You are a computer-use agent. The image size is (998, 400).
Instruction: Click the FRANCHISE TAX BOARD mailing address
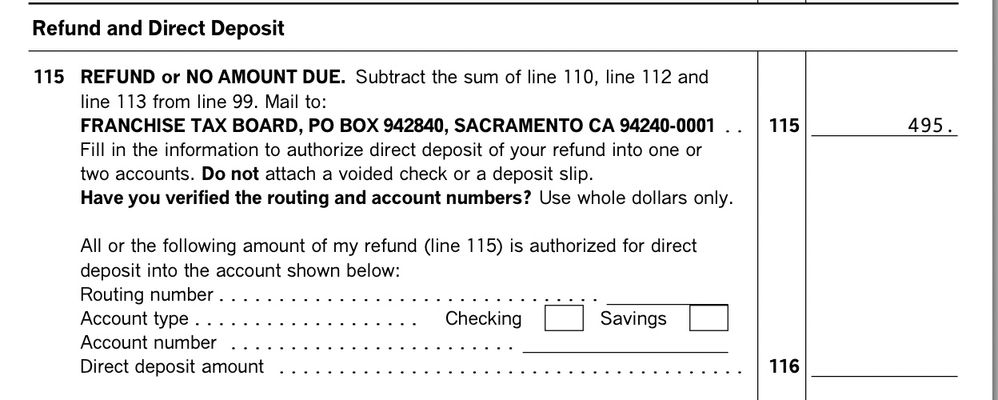tap(397, 125)
